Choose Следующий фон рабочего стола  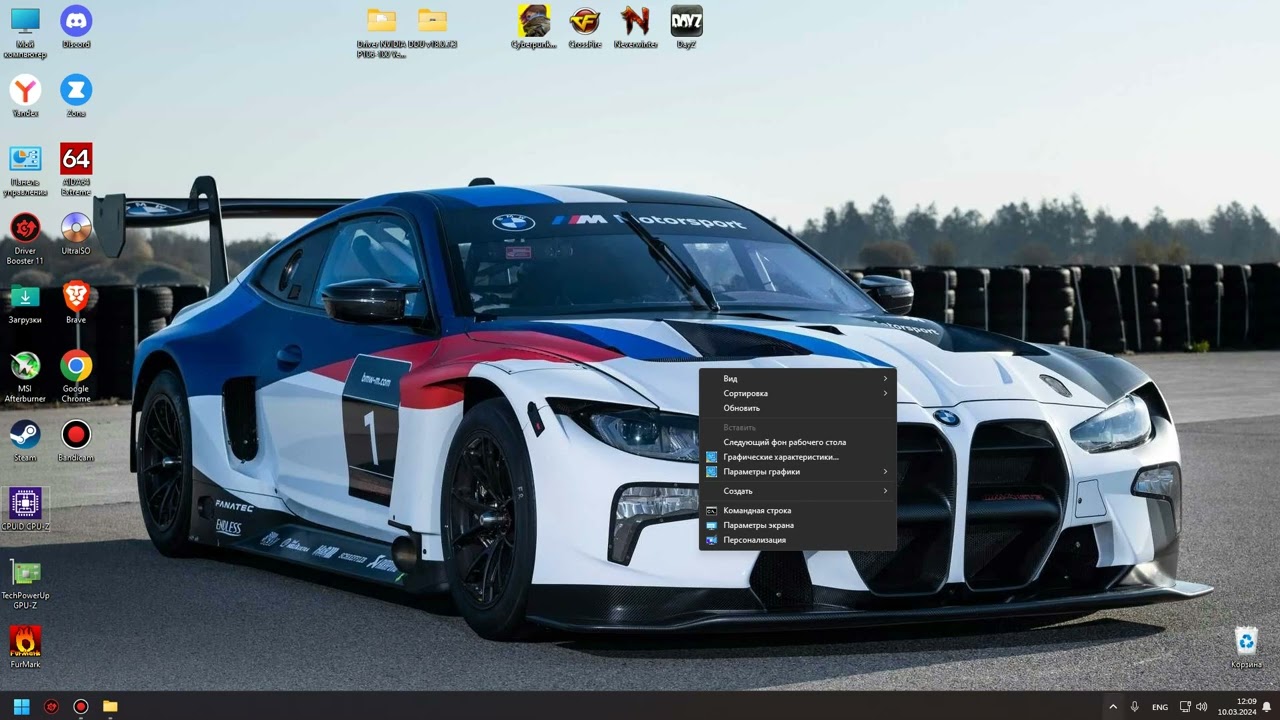[x=797, y=442]
